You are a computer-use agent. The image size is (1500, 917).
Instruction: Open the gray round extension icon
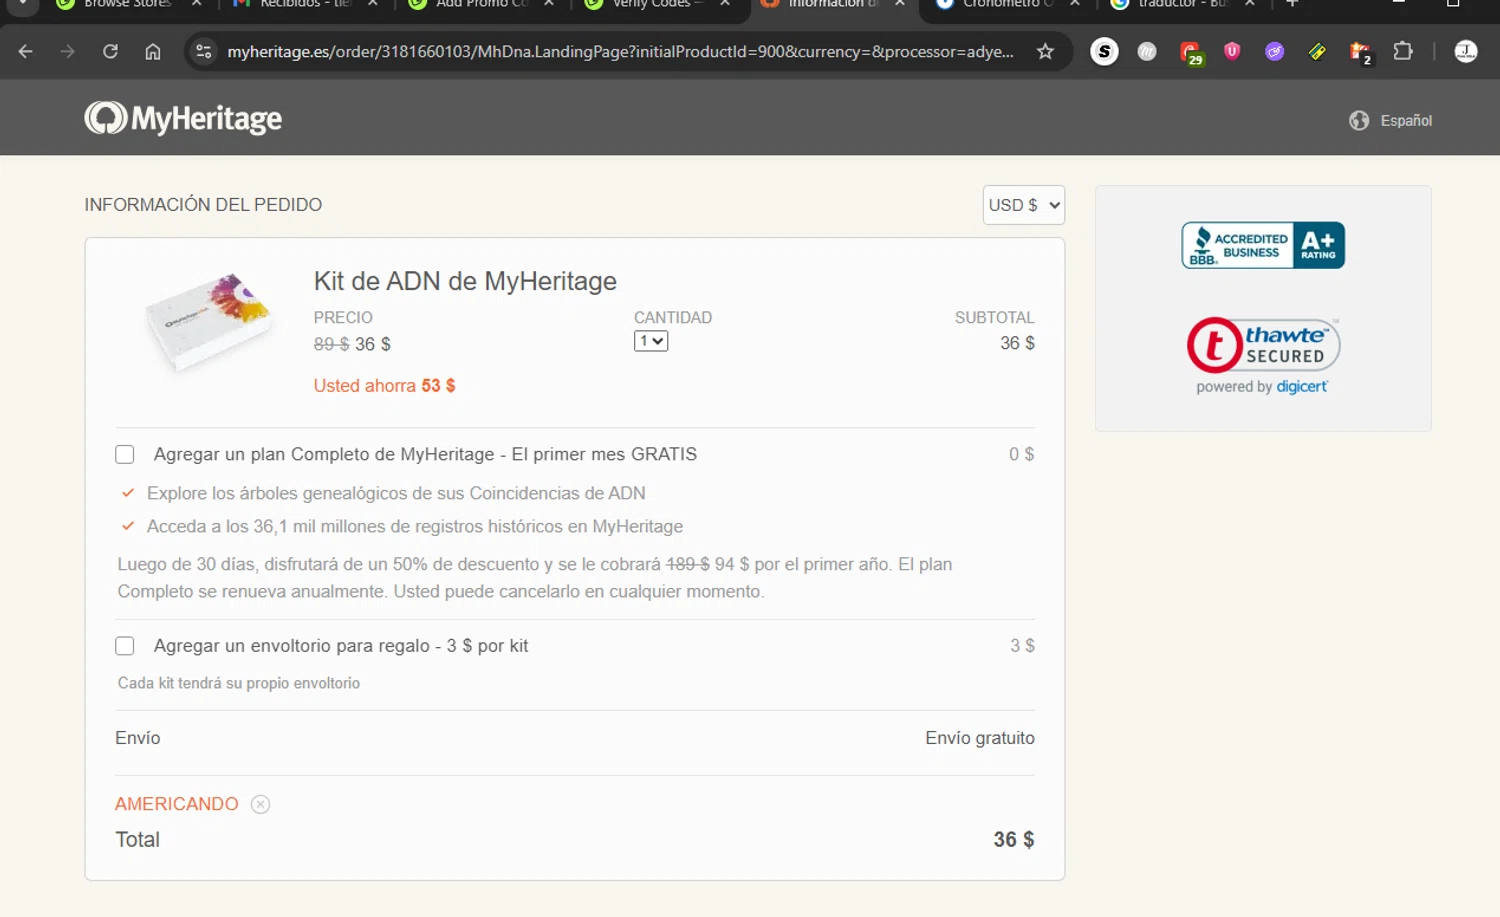(x=1147, y=51)
